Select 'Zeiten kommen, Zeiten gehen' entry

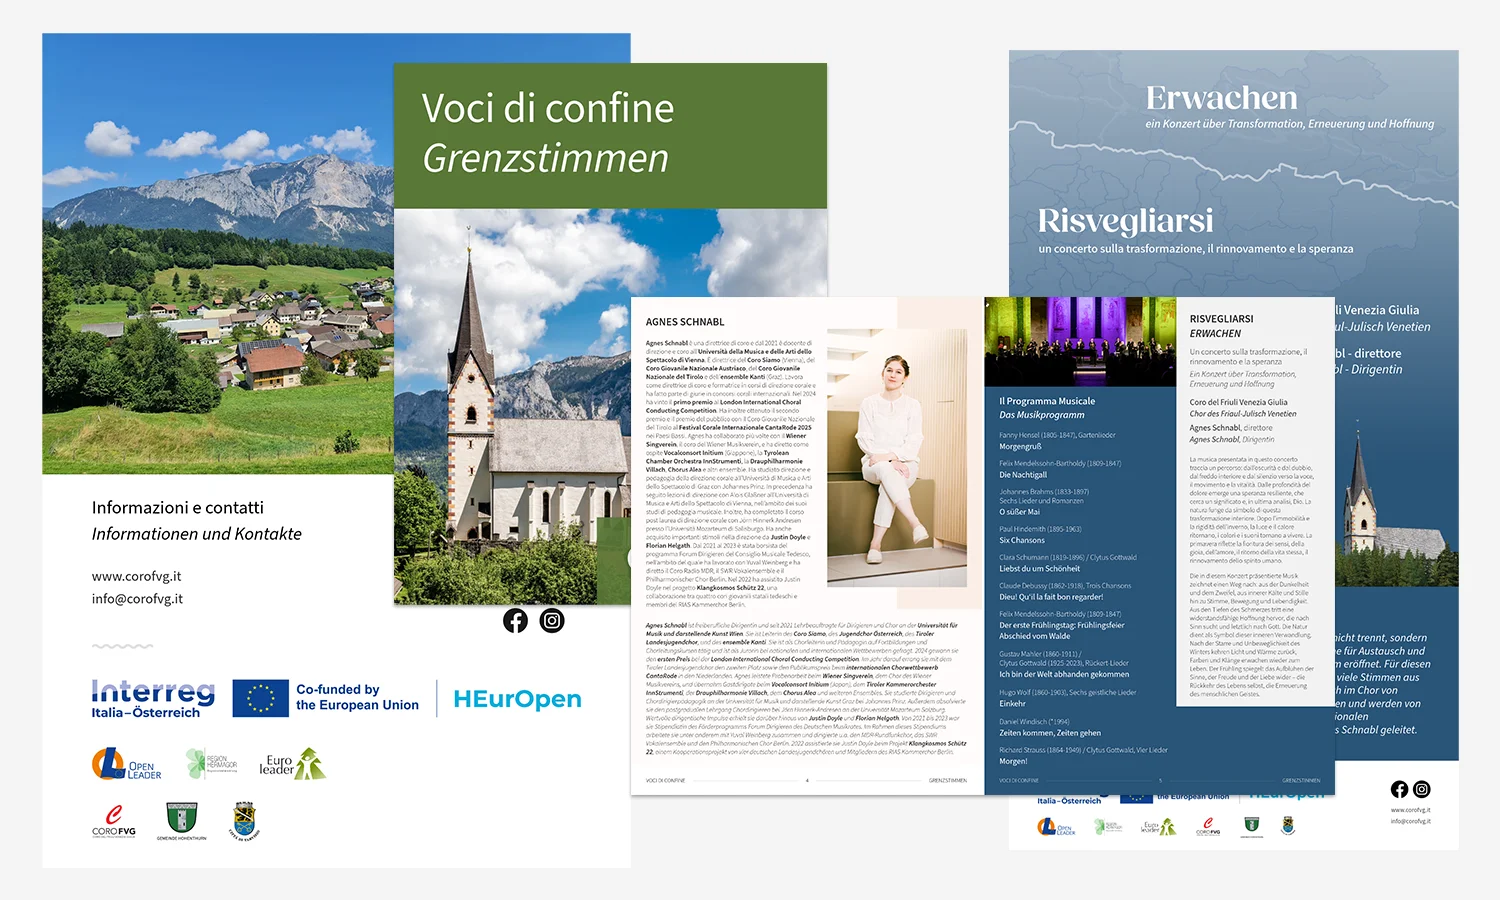(x=1050, y=733)
